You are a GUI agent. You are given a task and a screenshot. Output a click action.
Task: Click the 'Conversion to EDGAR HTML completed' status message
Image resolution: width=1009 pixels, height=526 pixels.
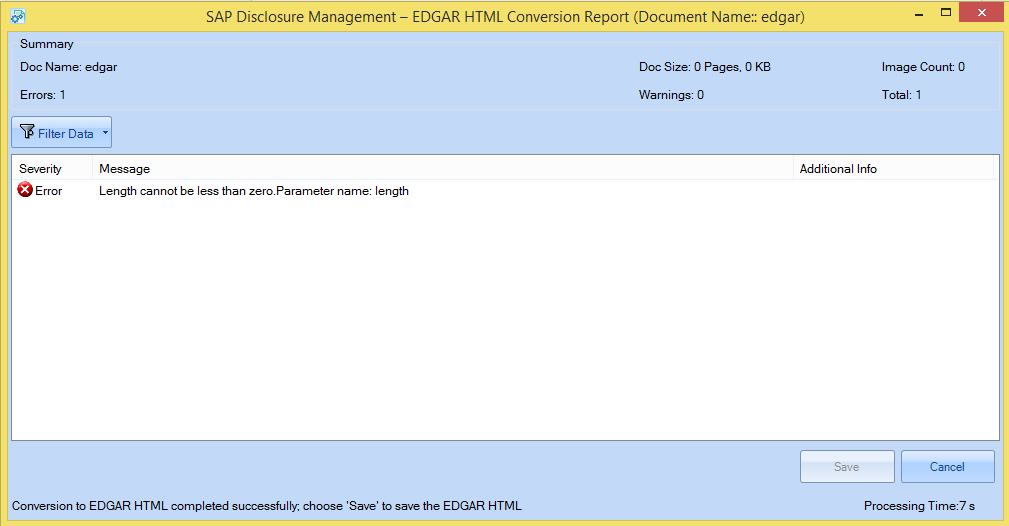pyautogui.click(x=266, y=506)
